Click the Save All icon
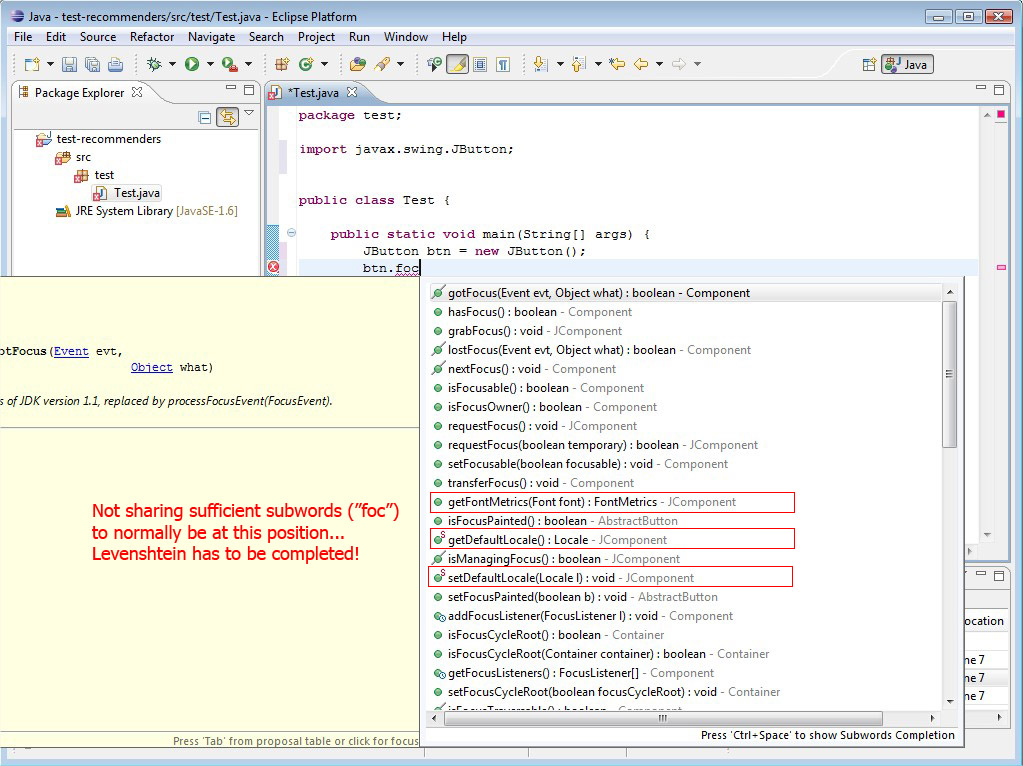Viewport: 1023px width, 766px height. pos(93,64)
